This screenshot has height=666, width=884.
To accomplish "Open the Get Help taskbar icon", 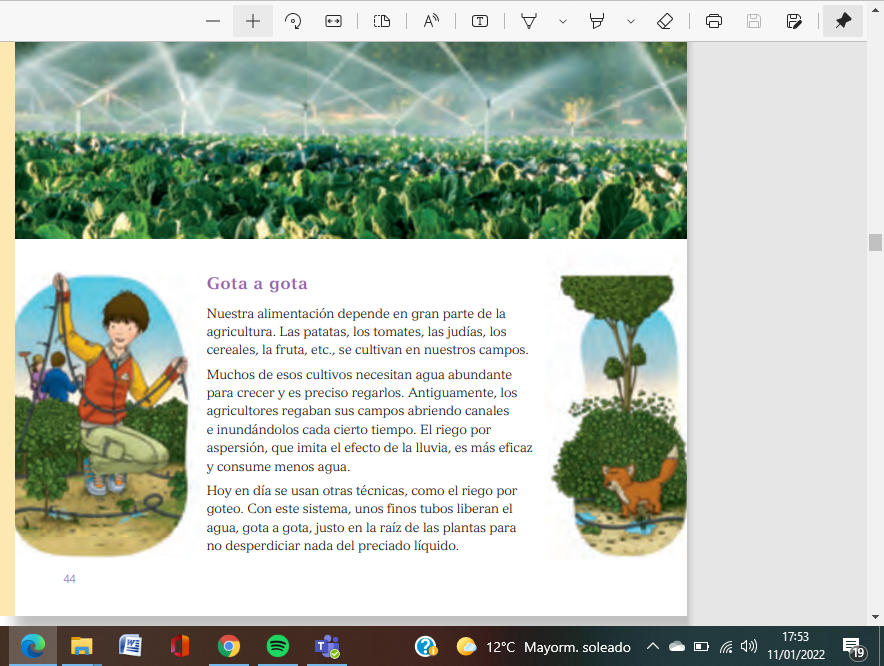I will [426, 646].
